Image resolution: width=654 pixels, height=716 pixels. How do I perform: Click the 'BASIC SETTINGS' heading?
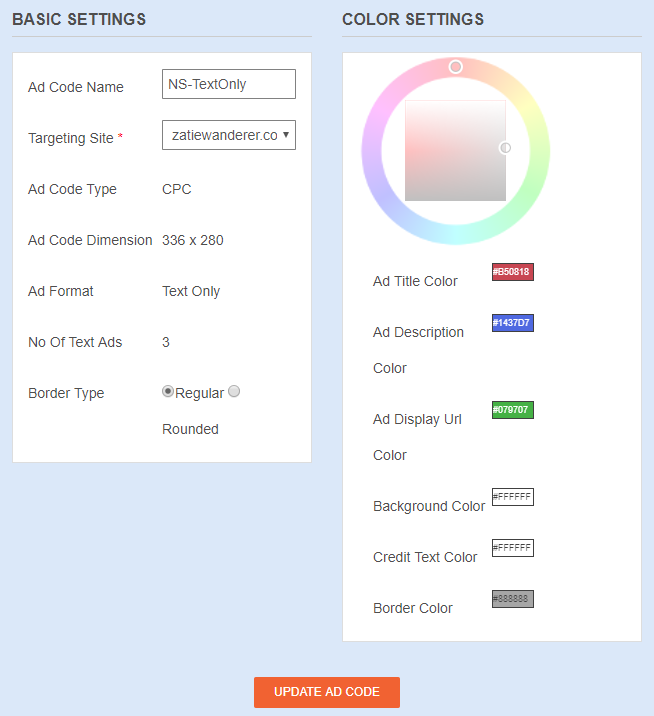pos(79,20)
